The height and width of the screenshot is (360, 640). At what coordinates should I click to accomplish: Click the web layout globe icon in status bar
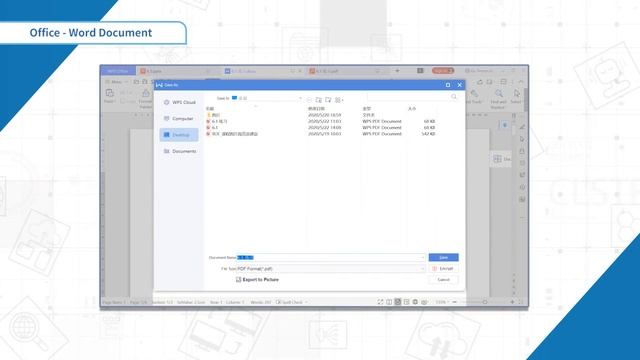pyautogui.click(x=415, y=302)
